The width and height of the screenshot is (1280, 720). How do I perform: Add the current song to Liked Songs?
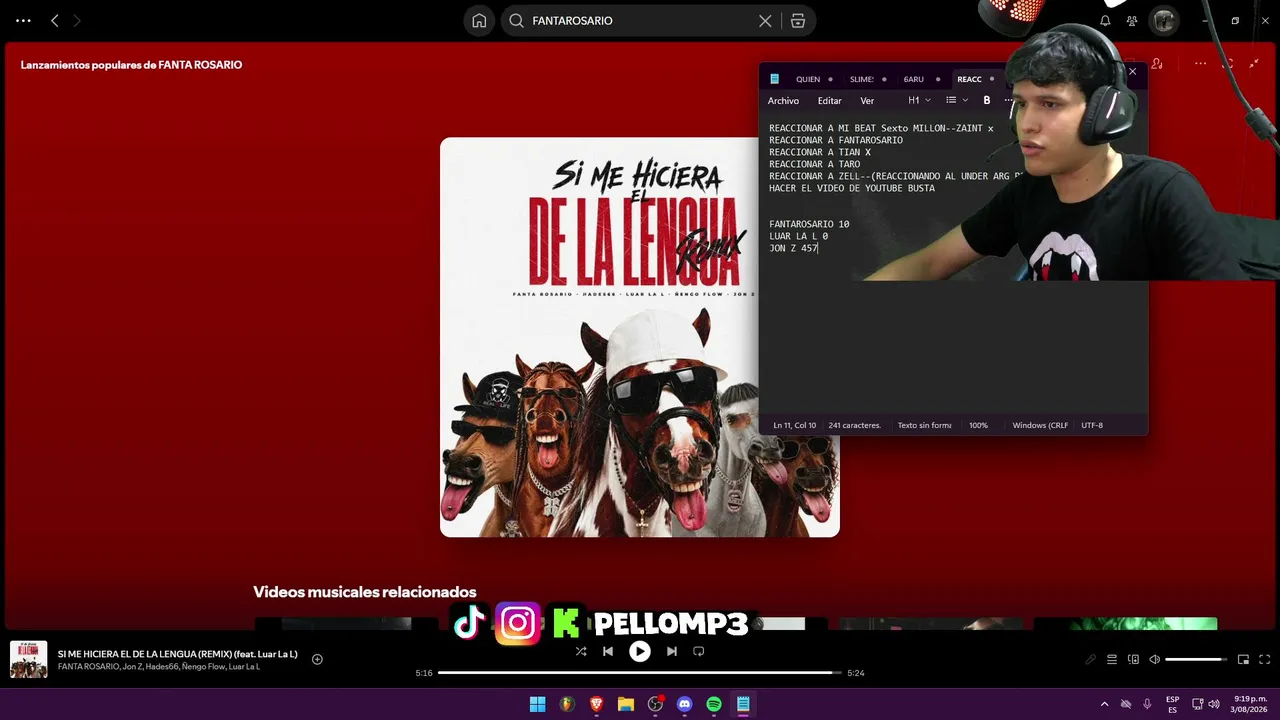[x=317, y=659]
